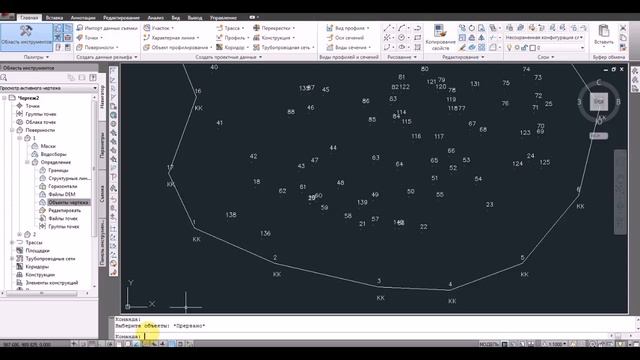This screenshot has width=640, height=360.
Task: Open the Область инструментов (Toolspace) button
Action: [x=27, y=37]
